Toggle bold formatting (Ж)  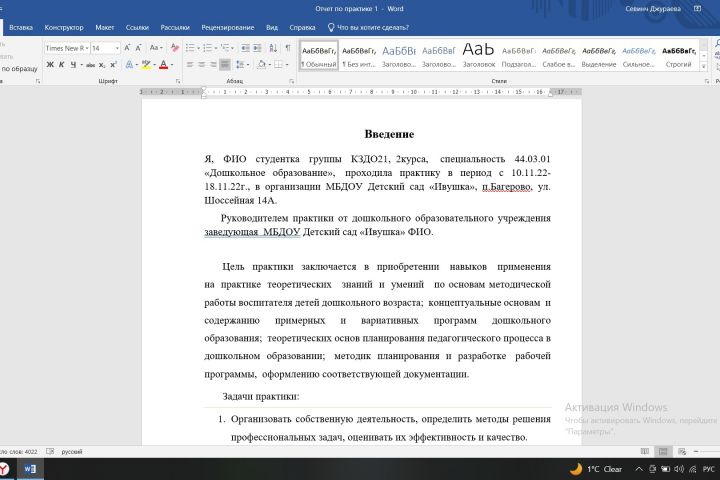50,65
